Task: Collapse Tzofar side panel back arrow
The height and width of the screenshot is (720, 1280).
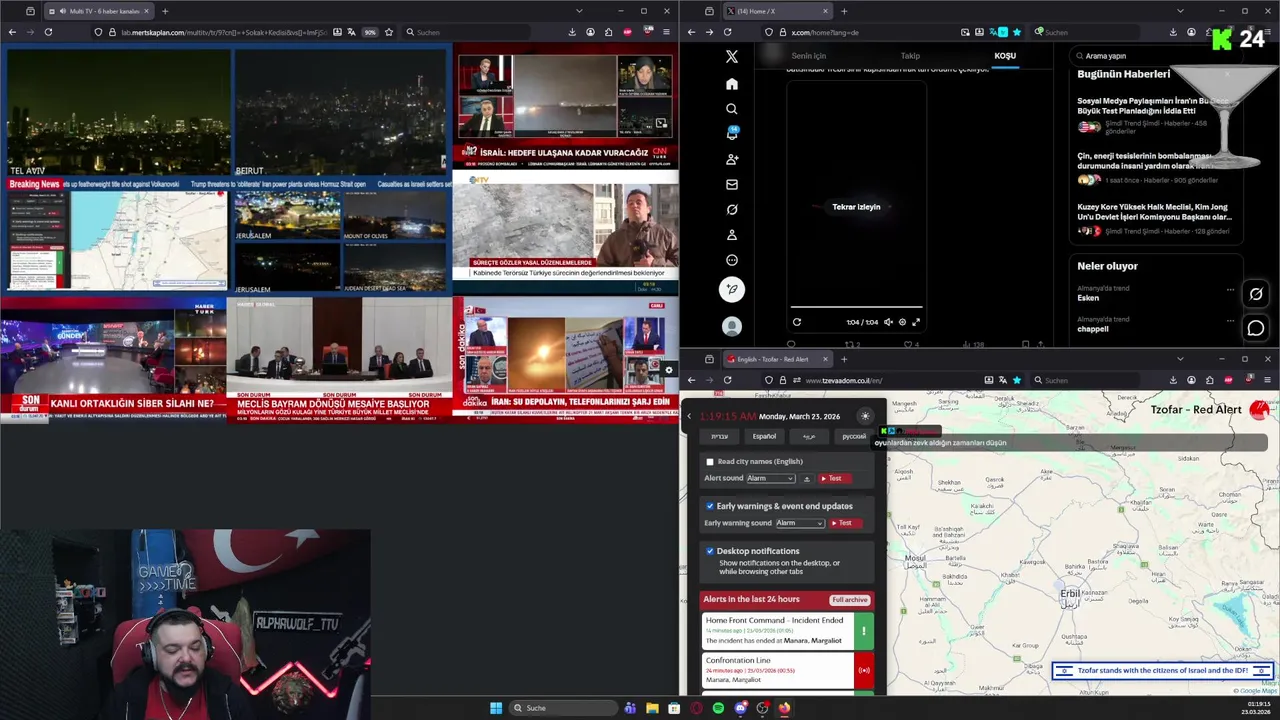Action: coord(689,416)
